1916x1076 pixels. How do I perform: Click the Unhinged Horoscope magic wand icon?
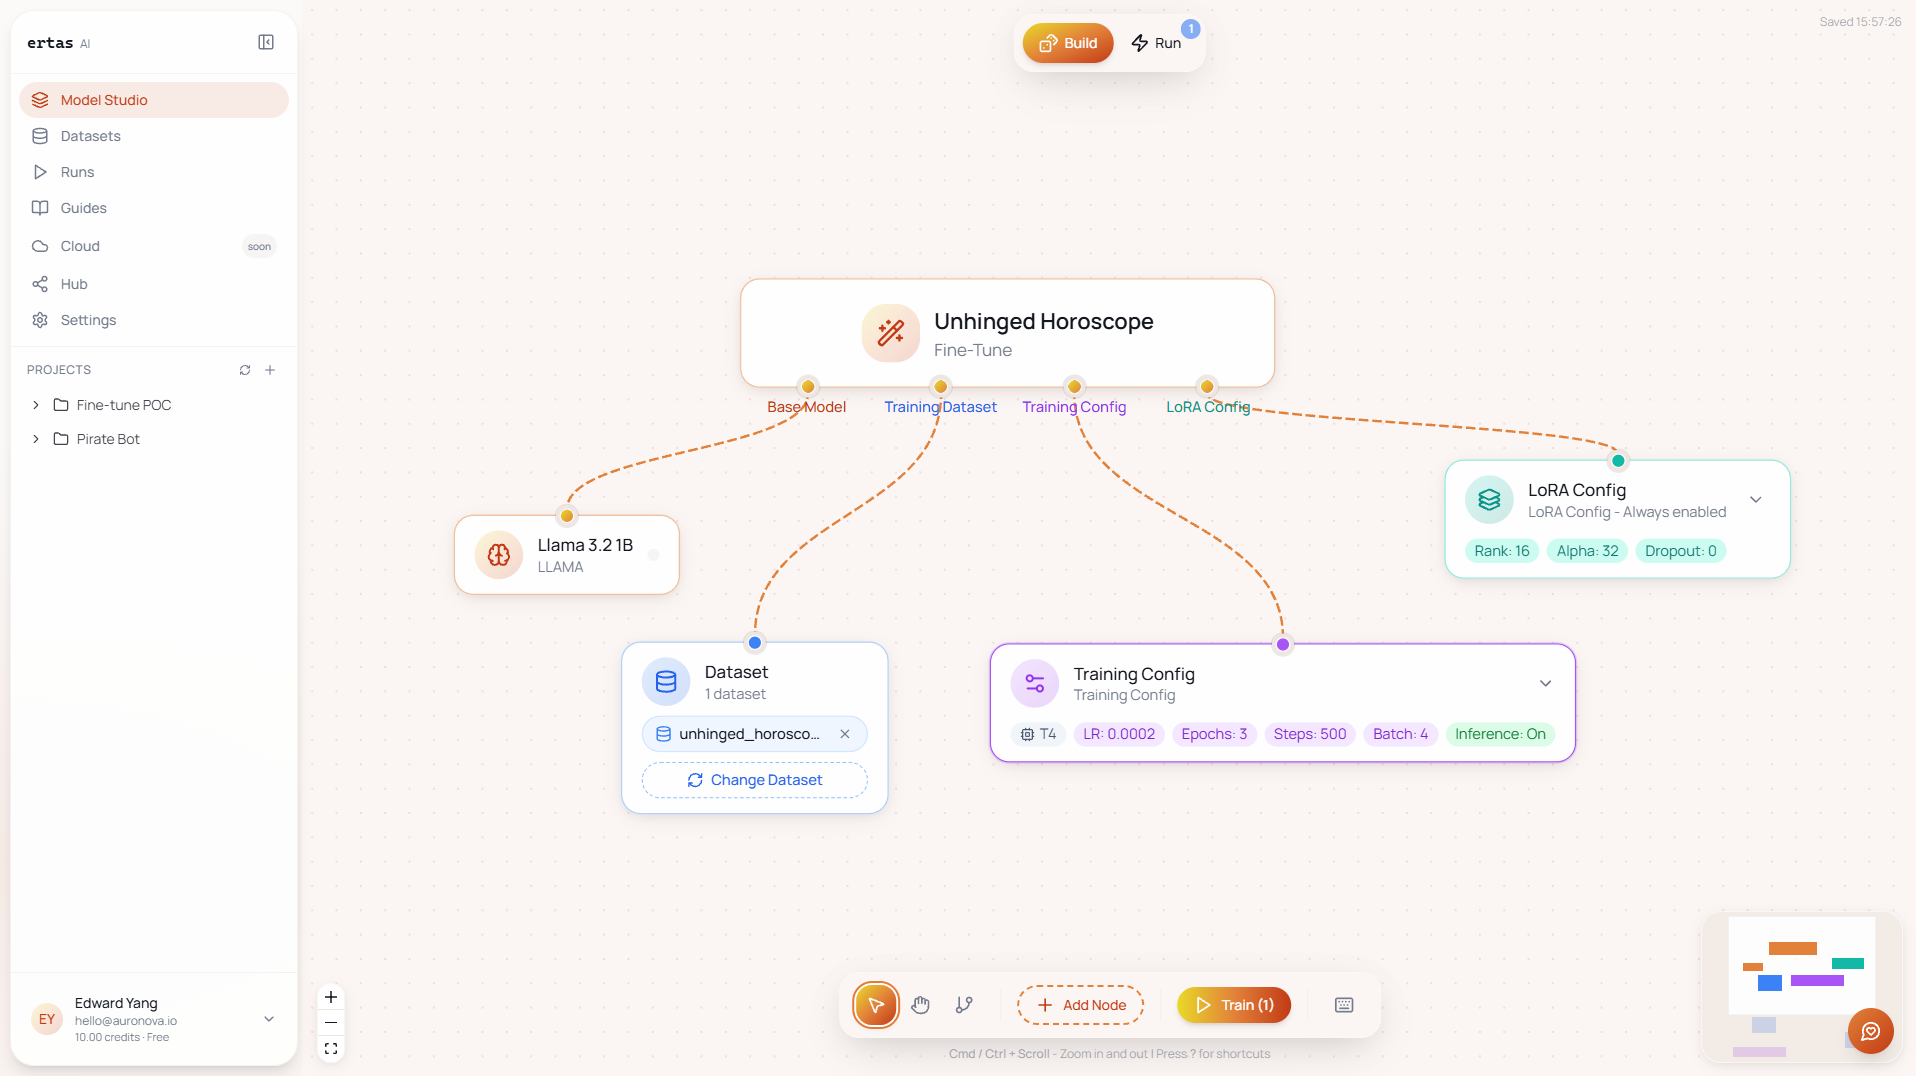[x=891, y=333]
